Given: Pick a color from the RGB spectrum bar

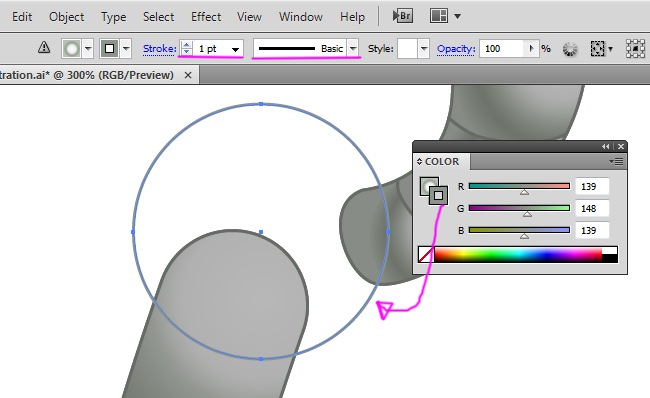Looking at the screenshot, I should point(518,255).
